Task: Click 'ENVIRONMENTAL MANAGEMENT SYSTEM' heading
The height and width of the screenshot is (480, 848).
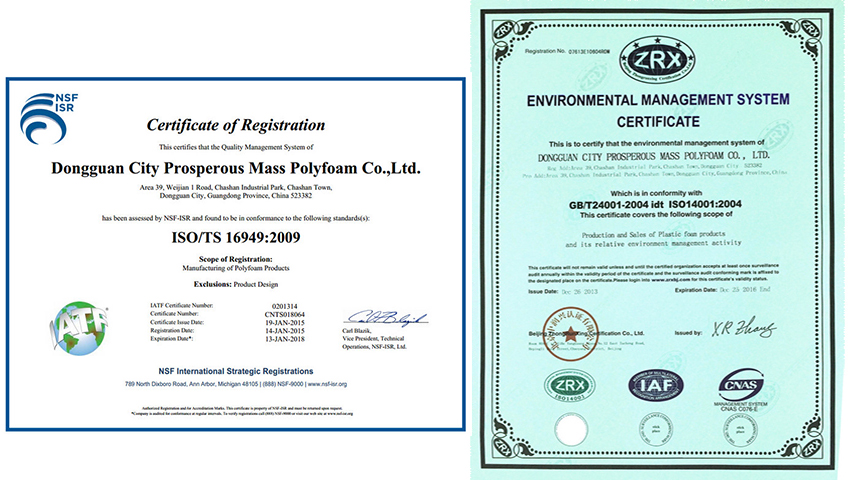Action: (658, 100)
